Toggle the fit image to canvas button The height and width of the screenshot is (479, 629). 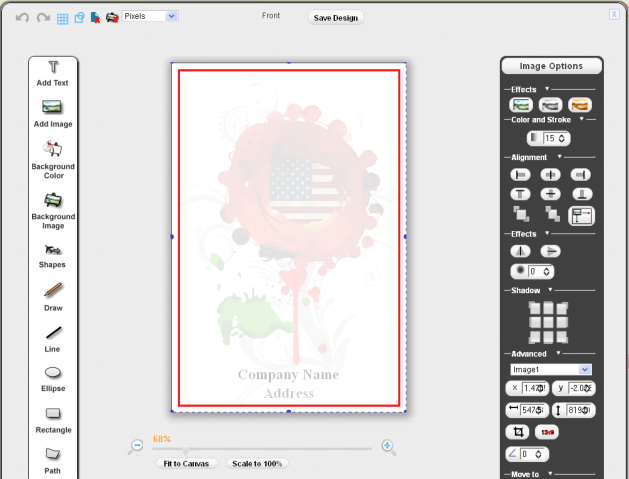pos(581,216)
